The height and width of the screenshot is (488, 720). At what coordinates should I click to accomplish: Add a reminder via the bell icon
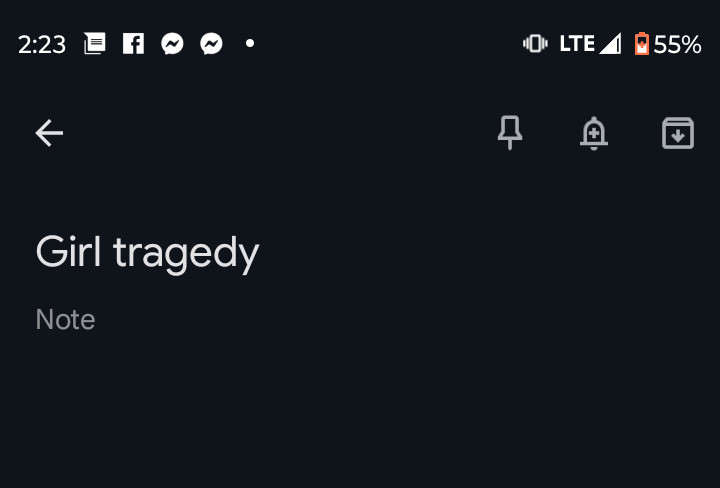[x=594, y=133]
